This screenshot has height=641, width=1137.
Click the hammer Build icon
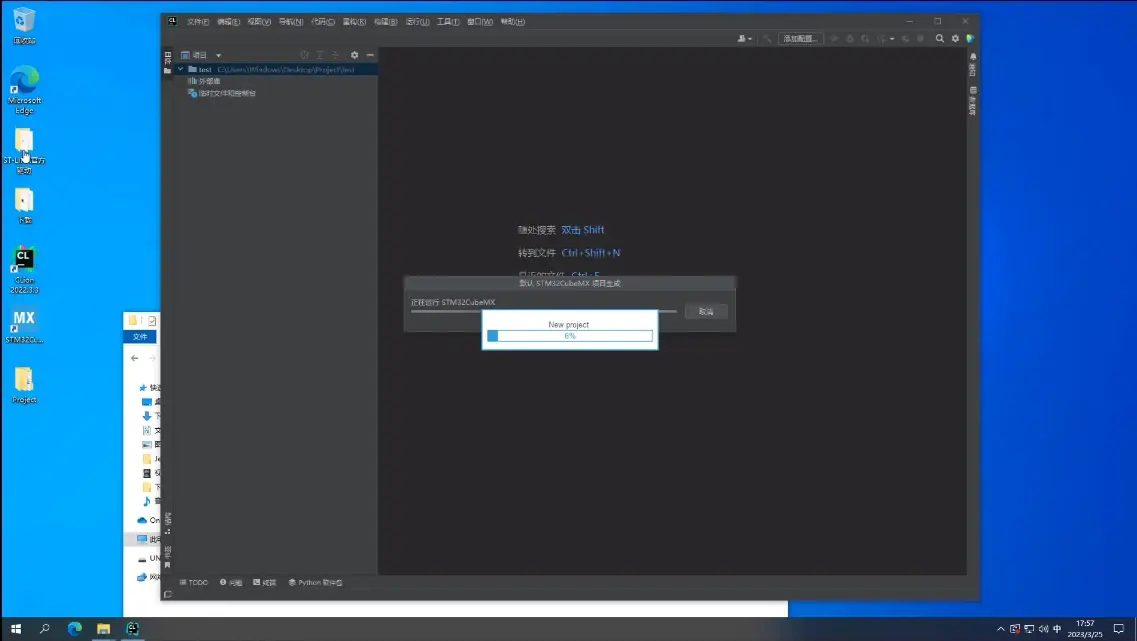[766, 38]
